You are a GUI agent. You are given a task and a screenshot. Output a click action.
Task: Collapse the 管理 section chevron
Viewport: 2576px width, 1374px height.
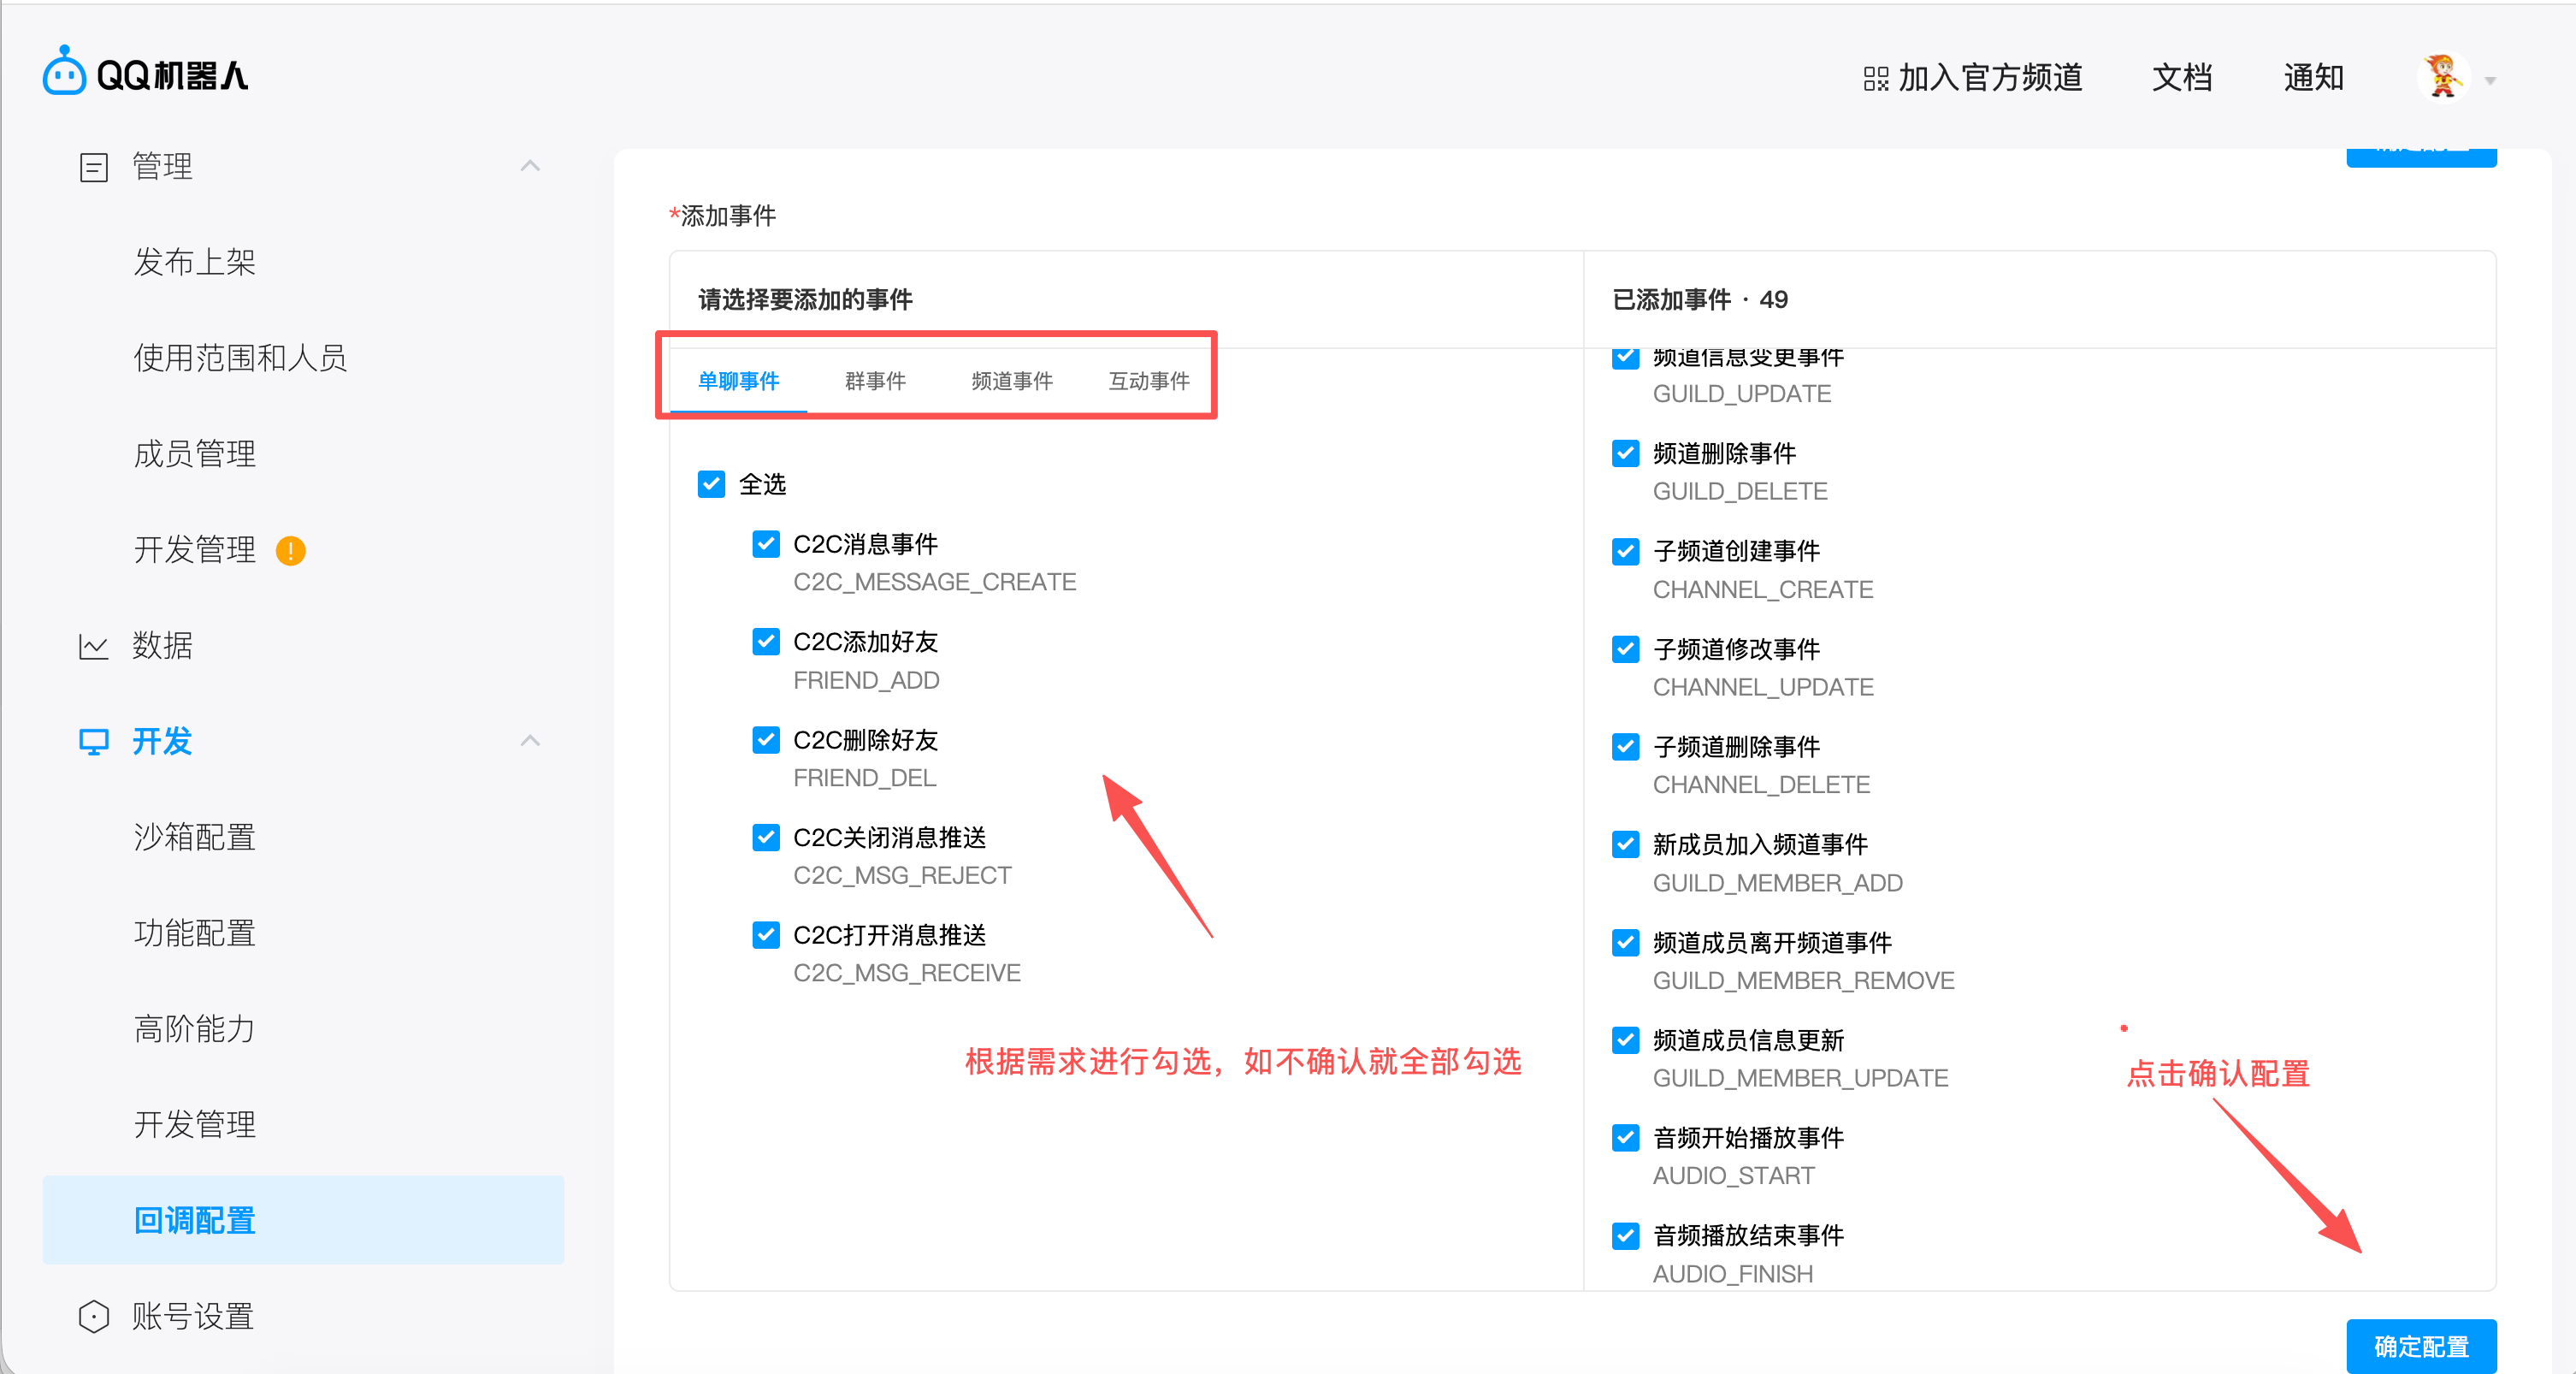530,165
